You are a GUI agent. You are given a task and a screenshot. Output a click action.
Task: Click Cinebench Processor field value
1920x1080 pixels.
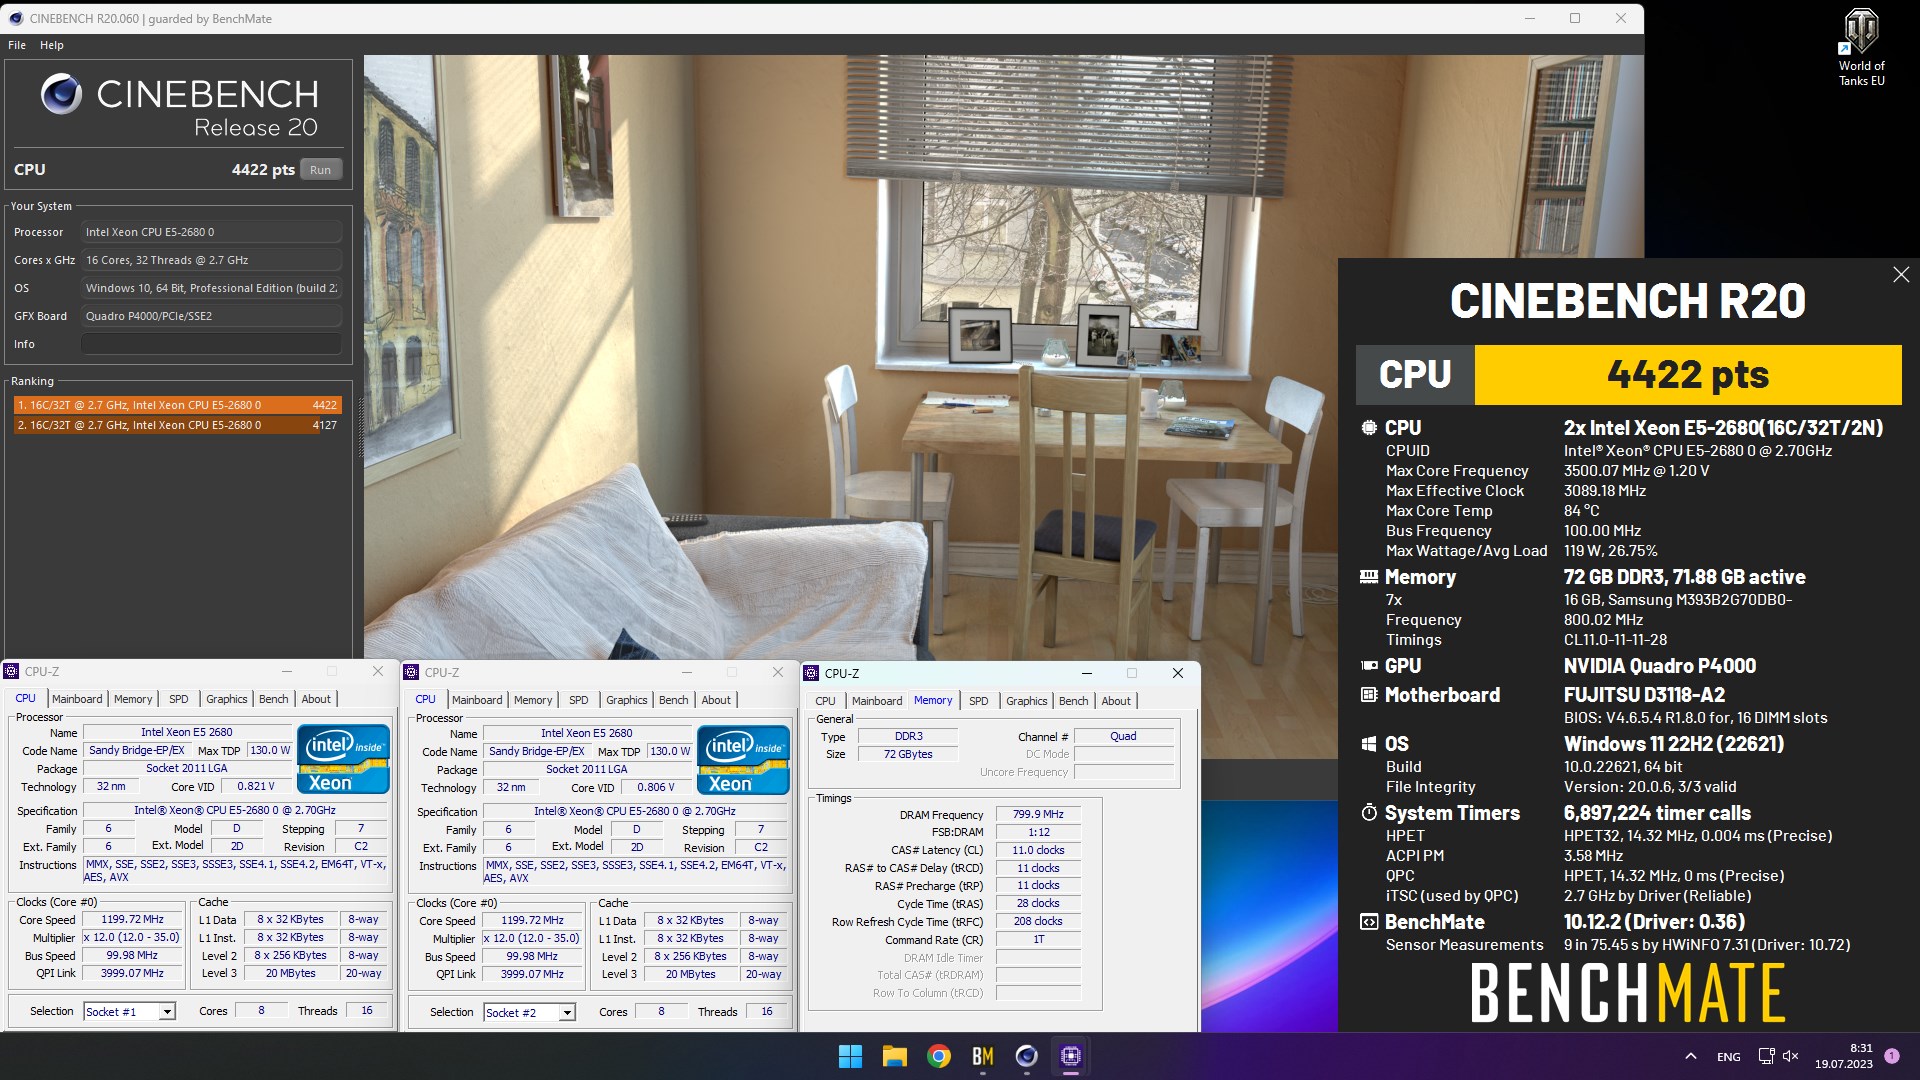pos(211,232)
